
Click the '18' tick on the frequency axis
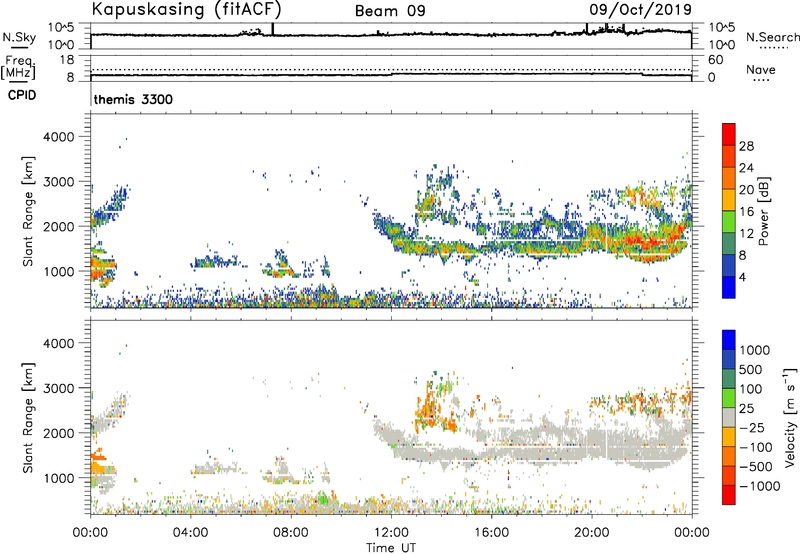tap(67, 60)
